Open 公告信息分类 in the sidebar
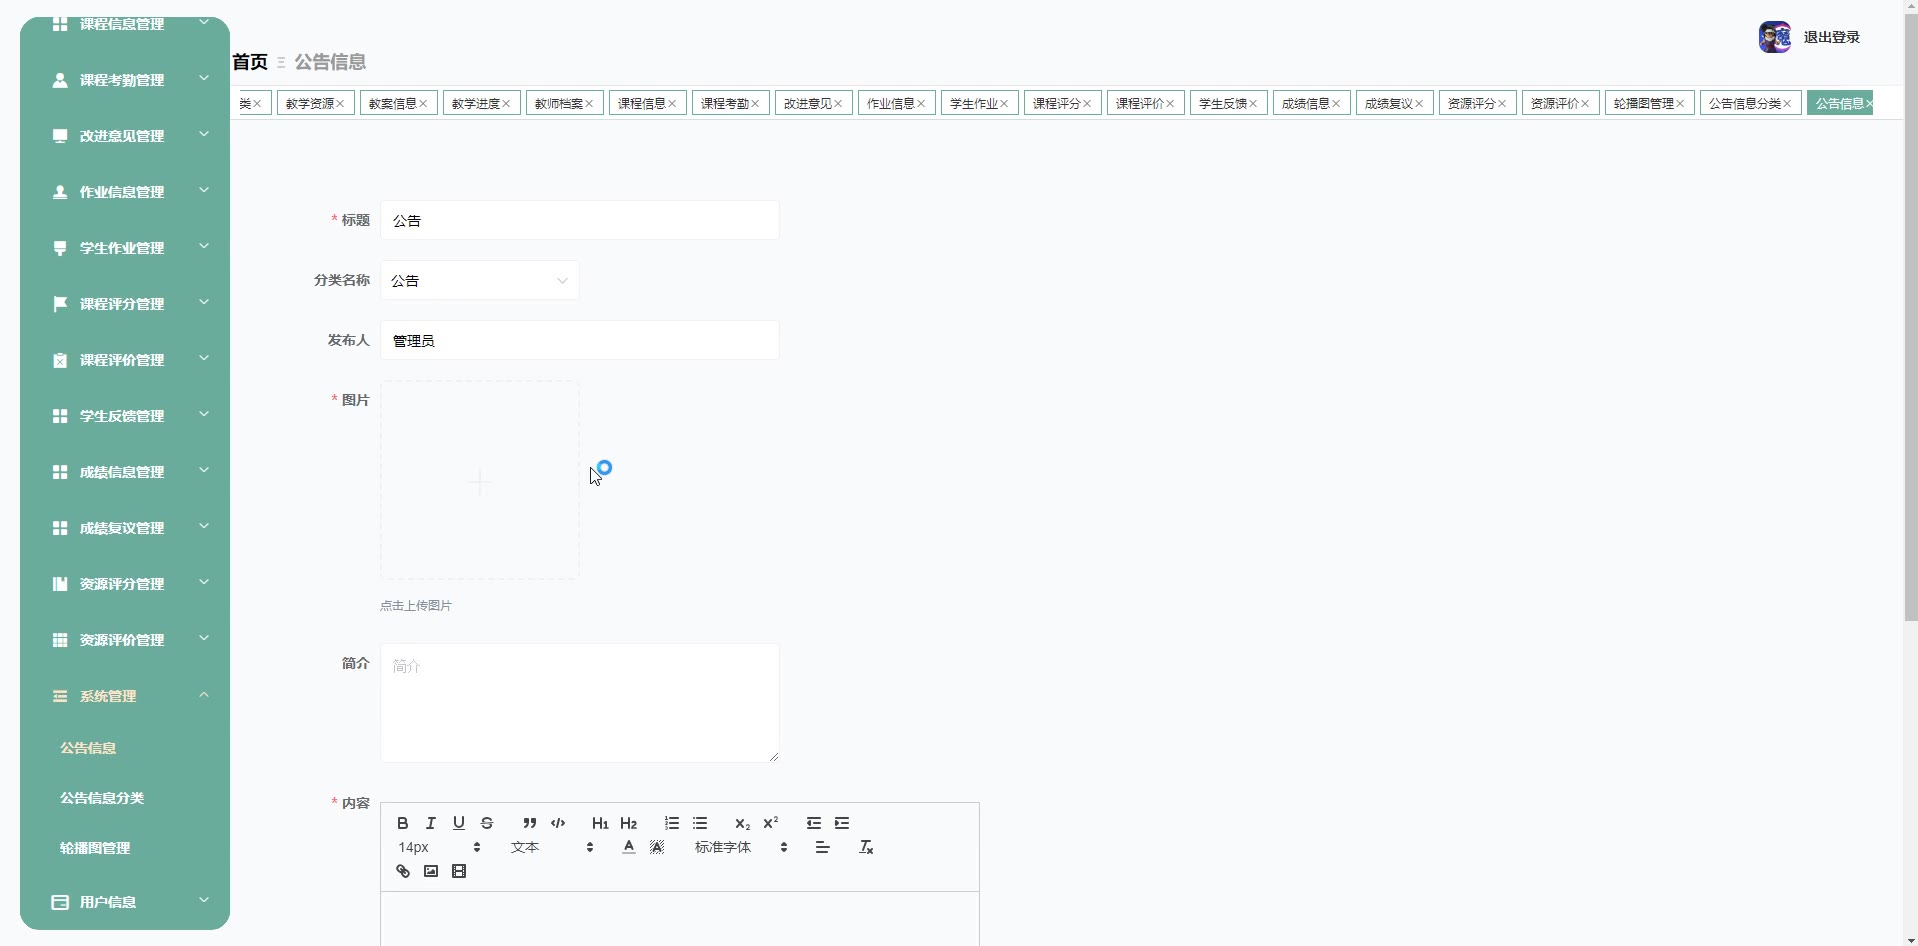 point(102,798)
